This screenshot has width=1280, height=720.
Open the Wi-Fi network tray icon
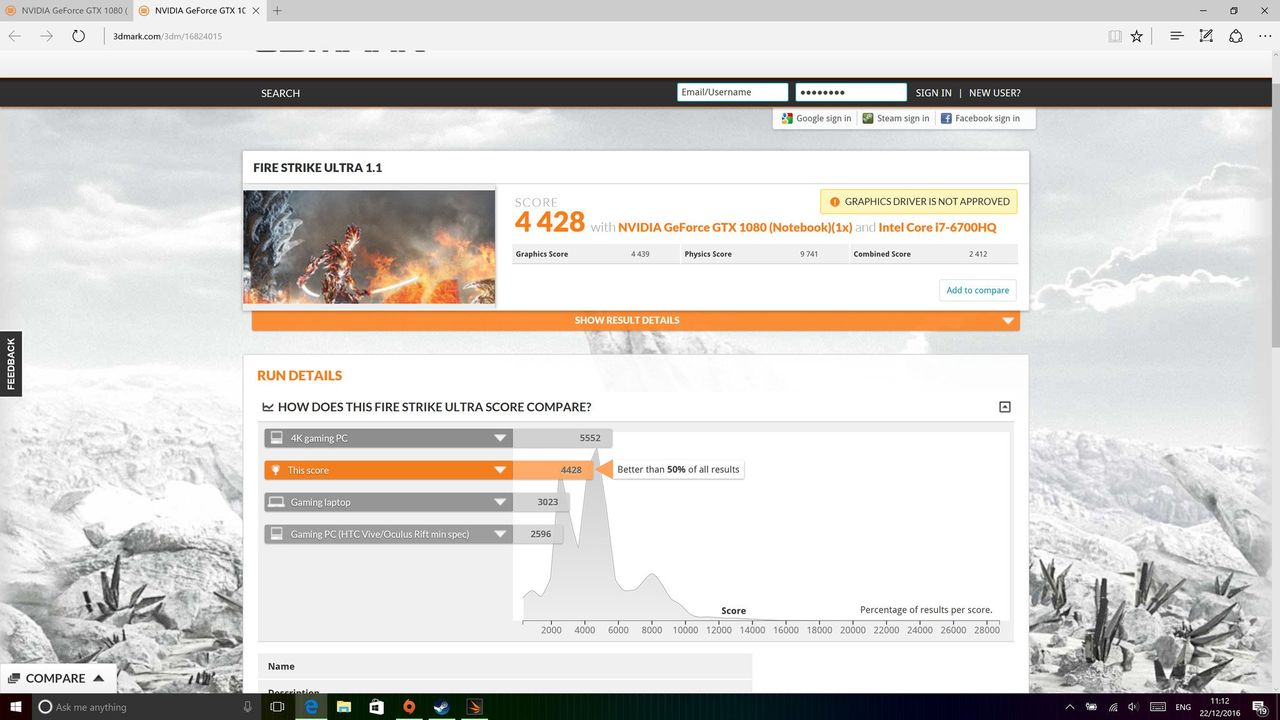pos(1114,707)
